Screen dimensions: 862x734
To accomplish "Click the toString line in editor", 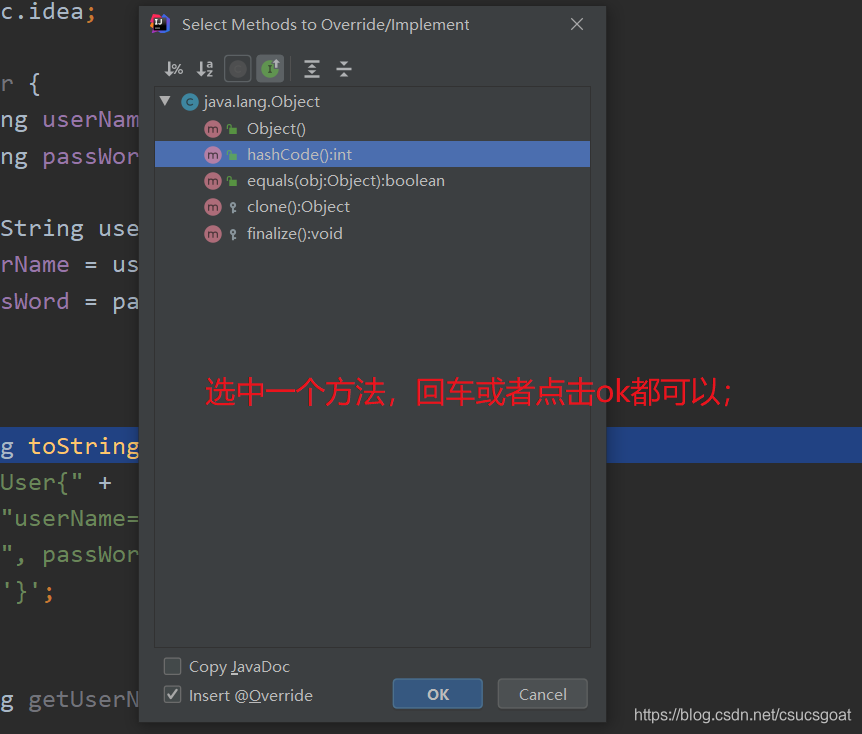I will (69, 445).
